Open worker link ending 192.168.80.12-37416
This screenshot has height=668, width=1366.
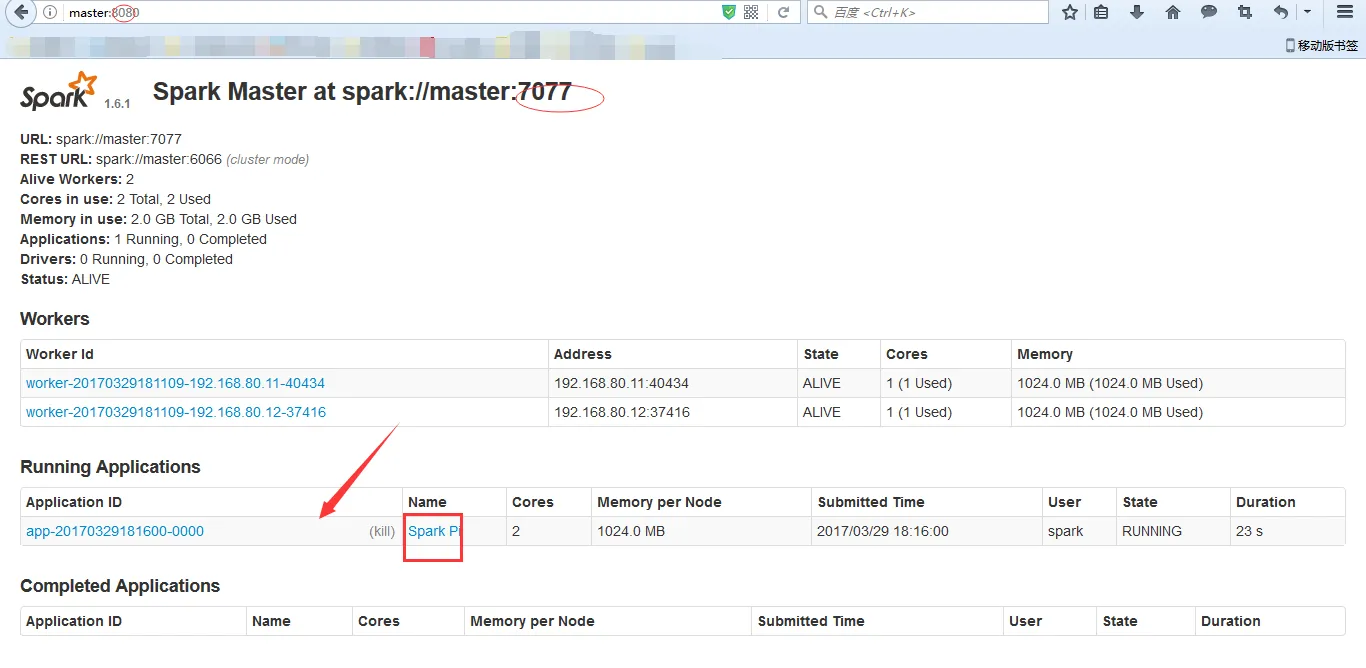(x=176, y=412)
